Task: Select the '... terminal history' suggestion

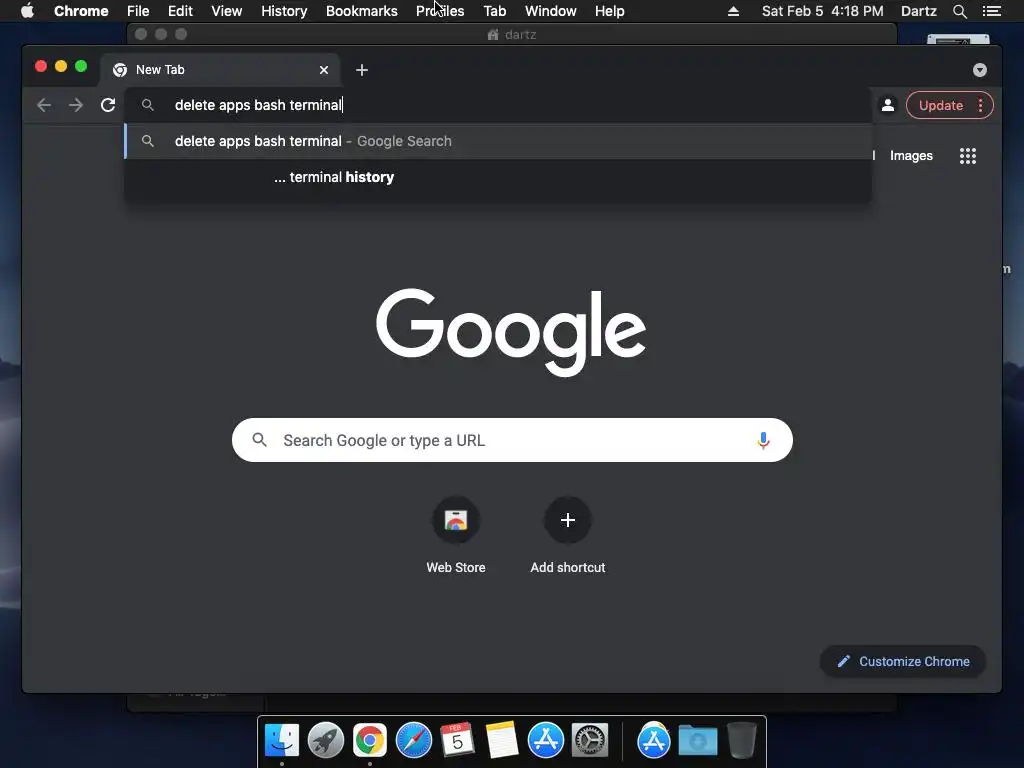Action: coord(498,177)
